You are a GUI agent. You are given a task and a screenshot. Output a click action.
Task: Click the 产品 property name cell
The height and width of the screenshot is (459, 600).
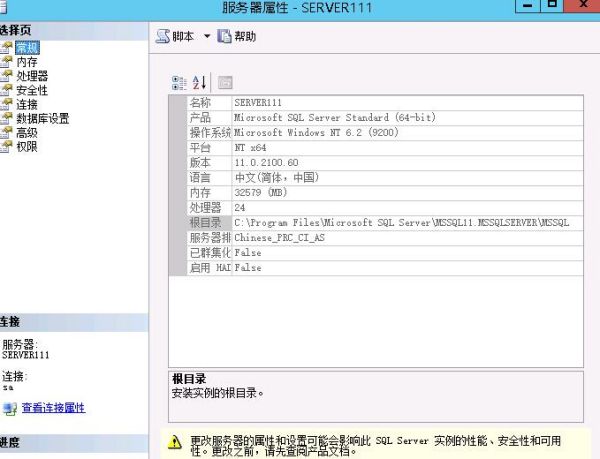tap(209, 117)
